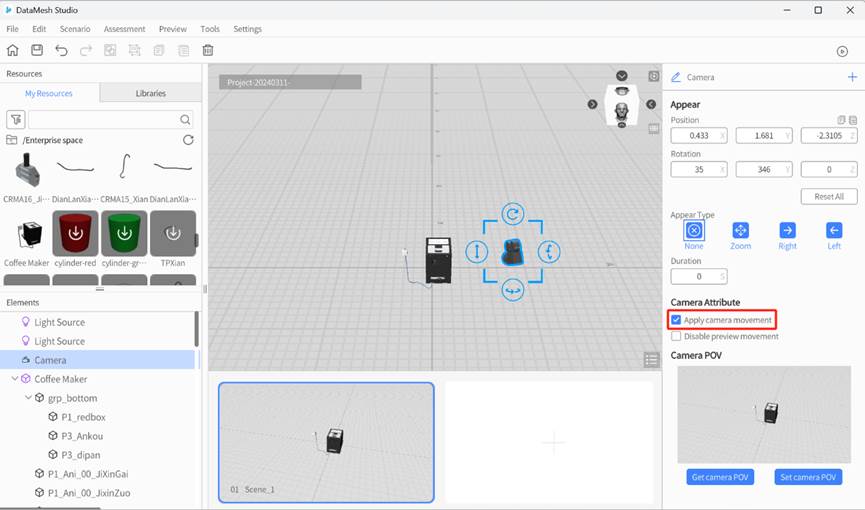Open the Scenario menu

(75, 29)
